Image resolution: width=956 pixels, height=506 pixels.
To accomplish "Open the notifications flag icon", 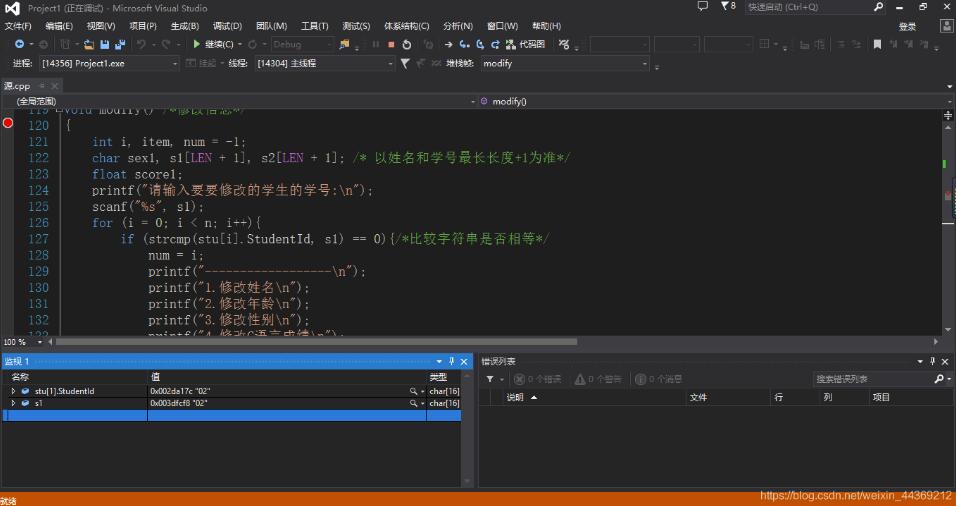I will (726, 6).
